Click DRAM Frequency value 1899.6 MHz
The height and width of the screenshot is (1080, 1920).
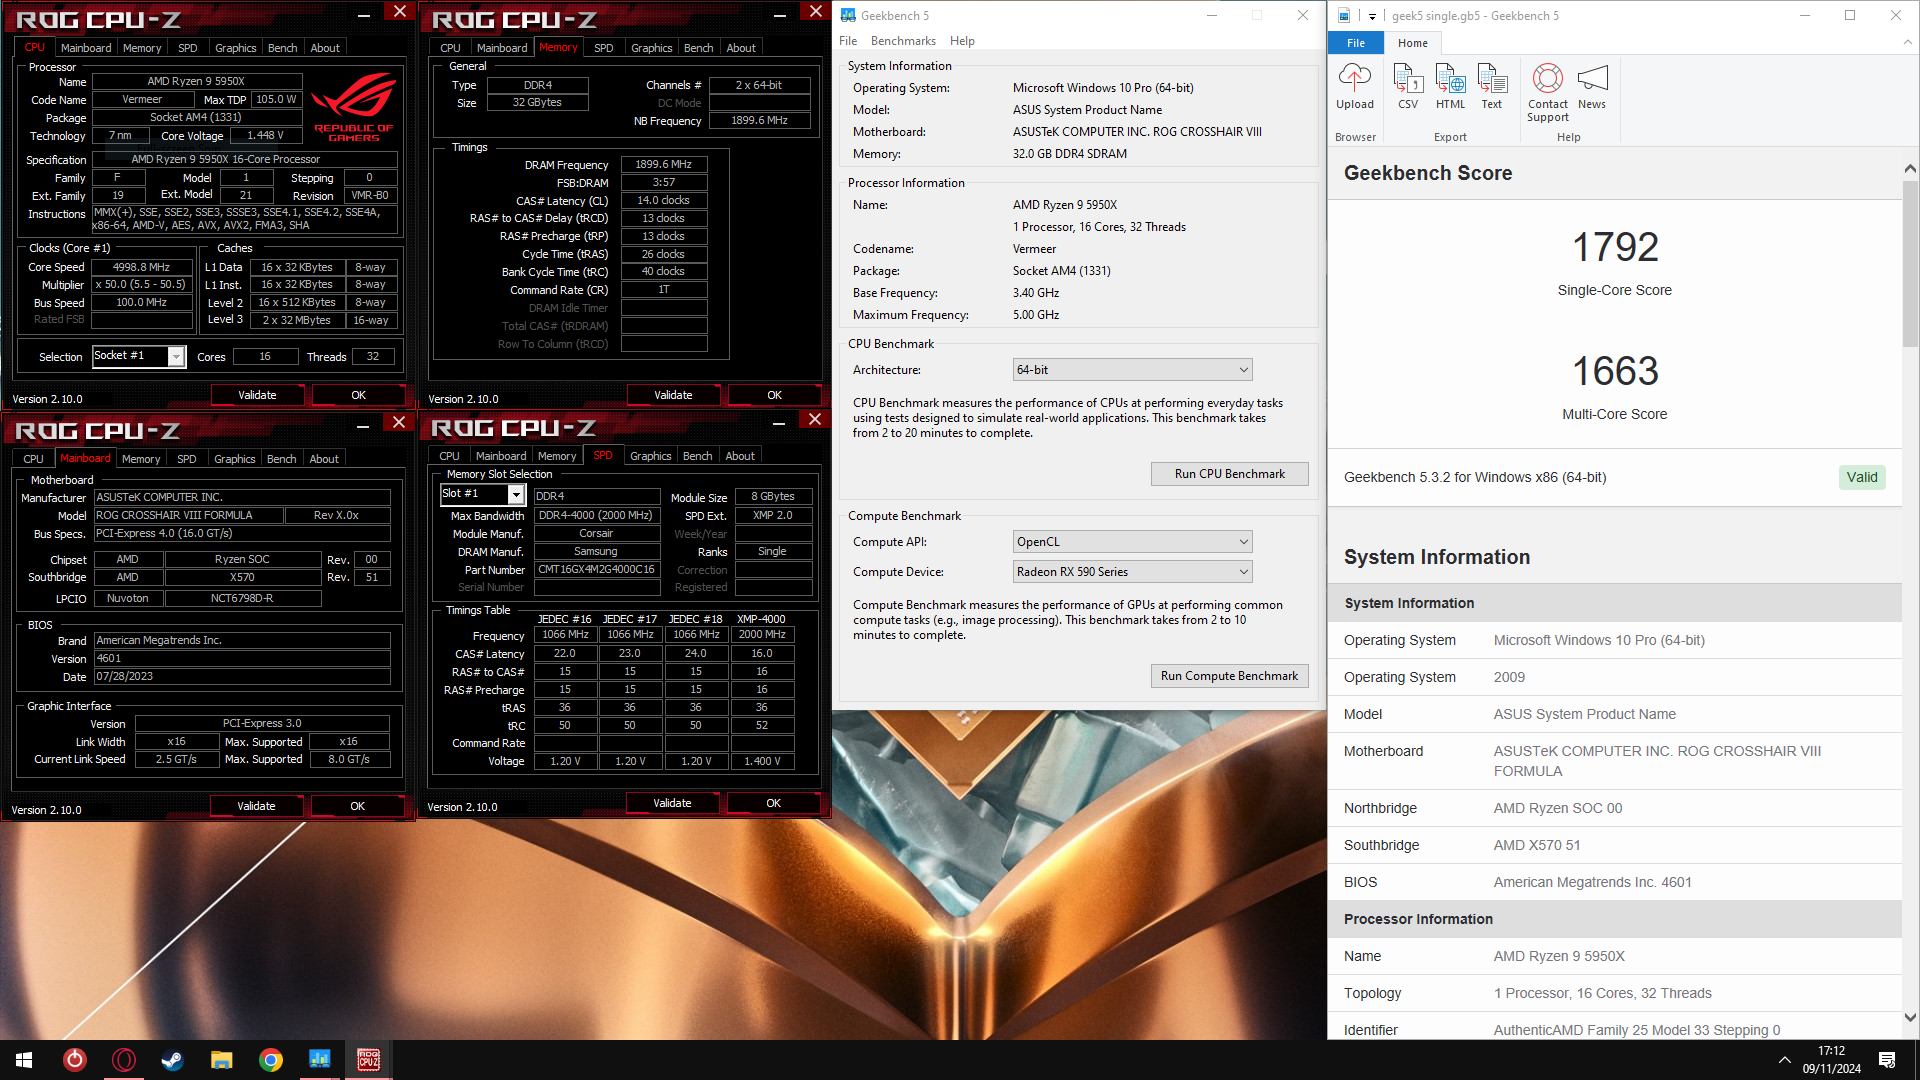coord(663,164)
